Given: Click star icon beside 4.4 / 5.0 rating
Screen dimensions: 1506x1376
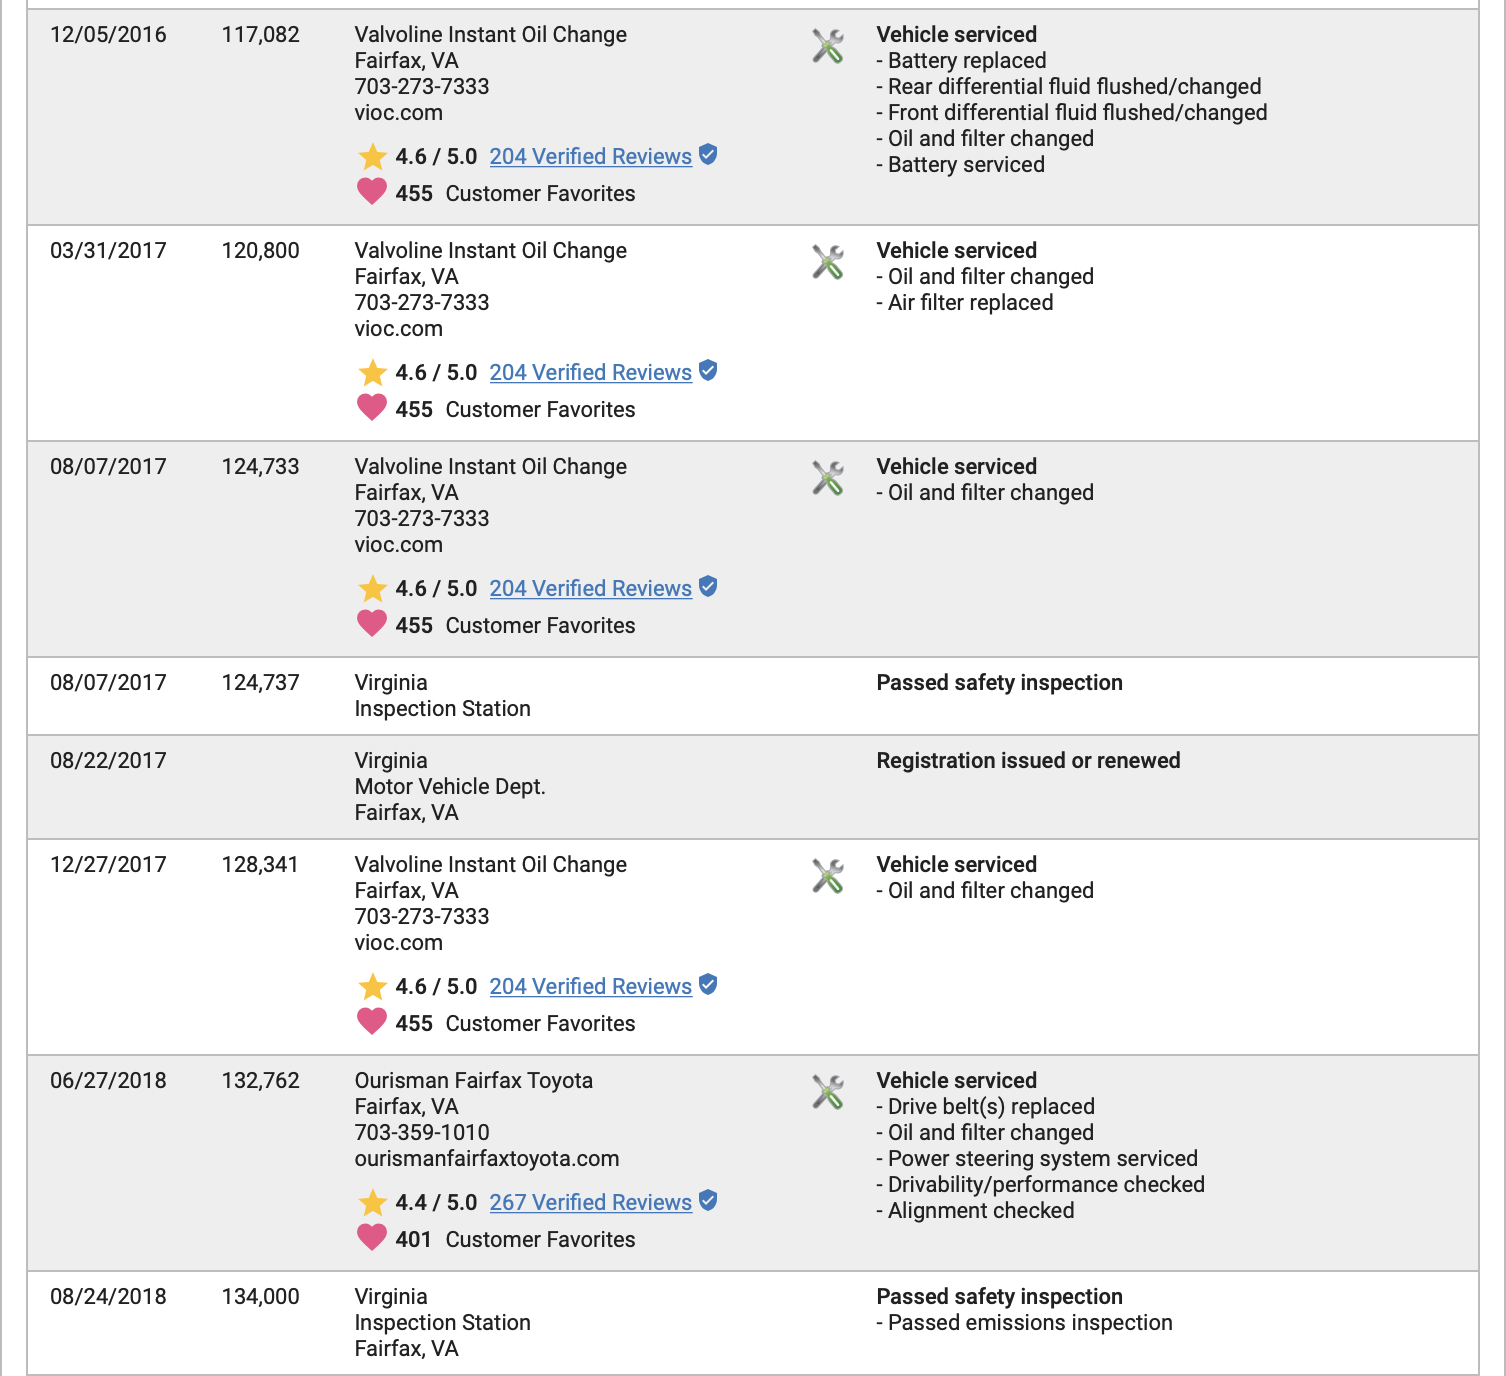Looking at the screenshot, I should [x=372, y=1203].
